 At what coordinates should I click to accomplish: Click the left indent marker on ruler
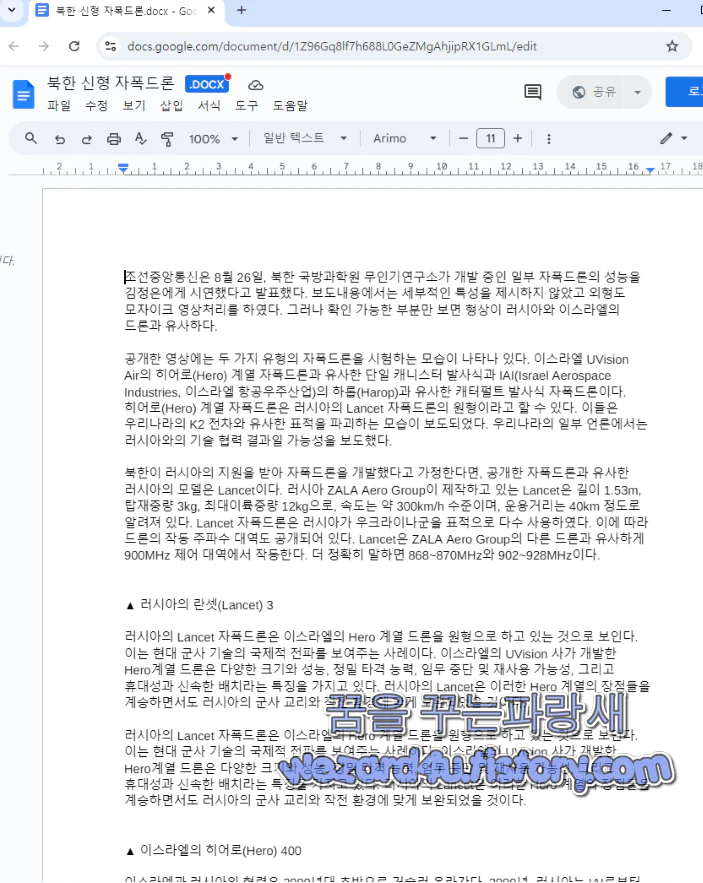123,168
